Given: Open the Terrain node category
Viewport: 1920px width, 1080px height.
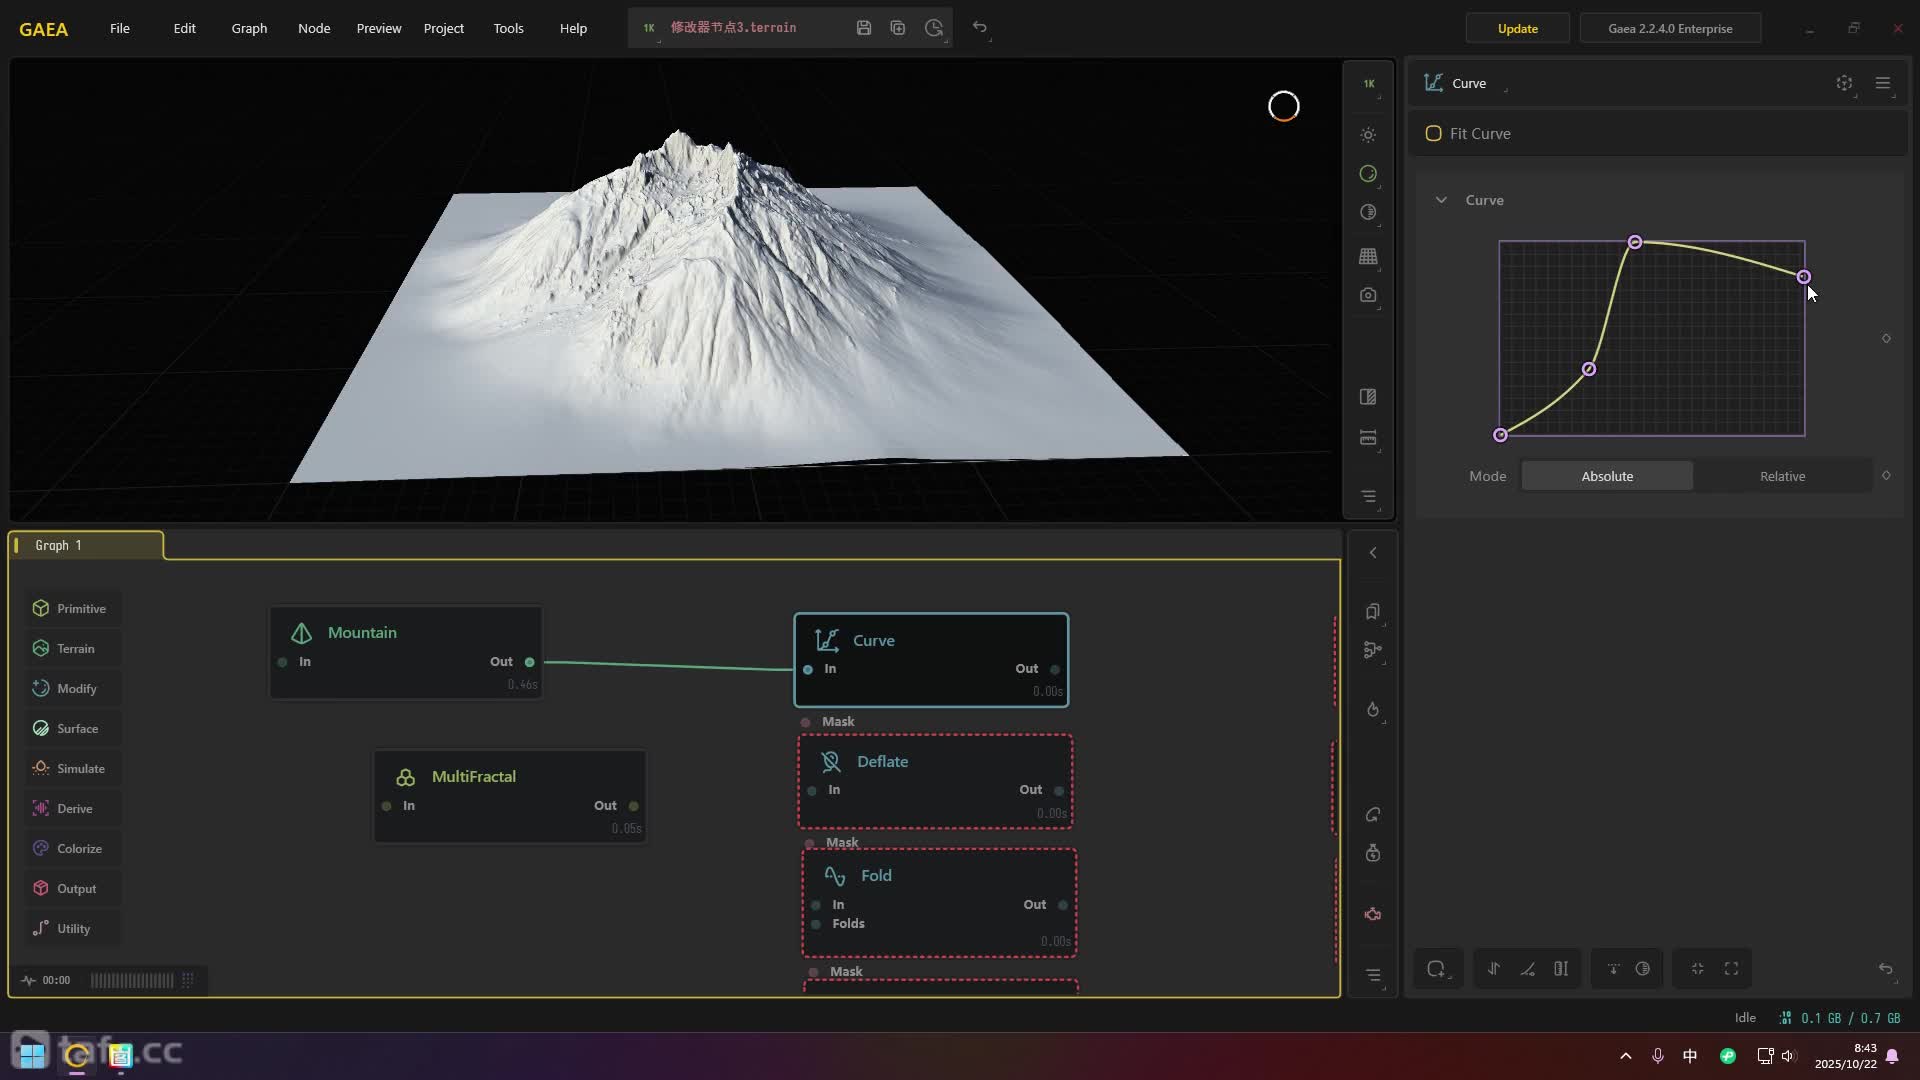Looking at the screenshot, I should click(x=75, y=648).
